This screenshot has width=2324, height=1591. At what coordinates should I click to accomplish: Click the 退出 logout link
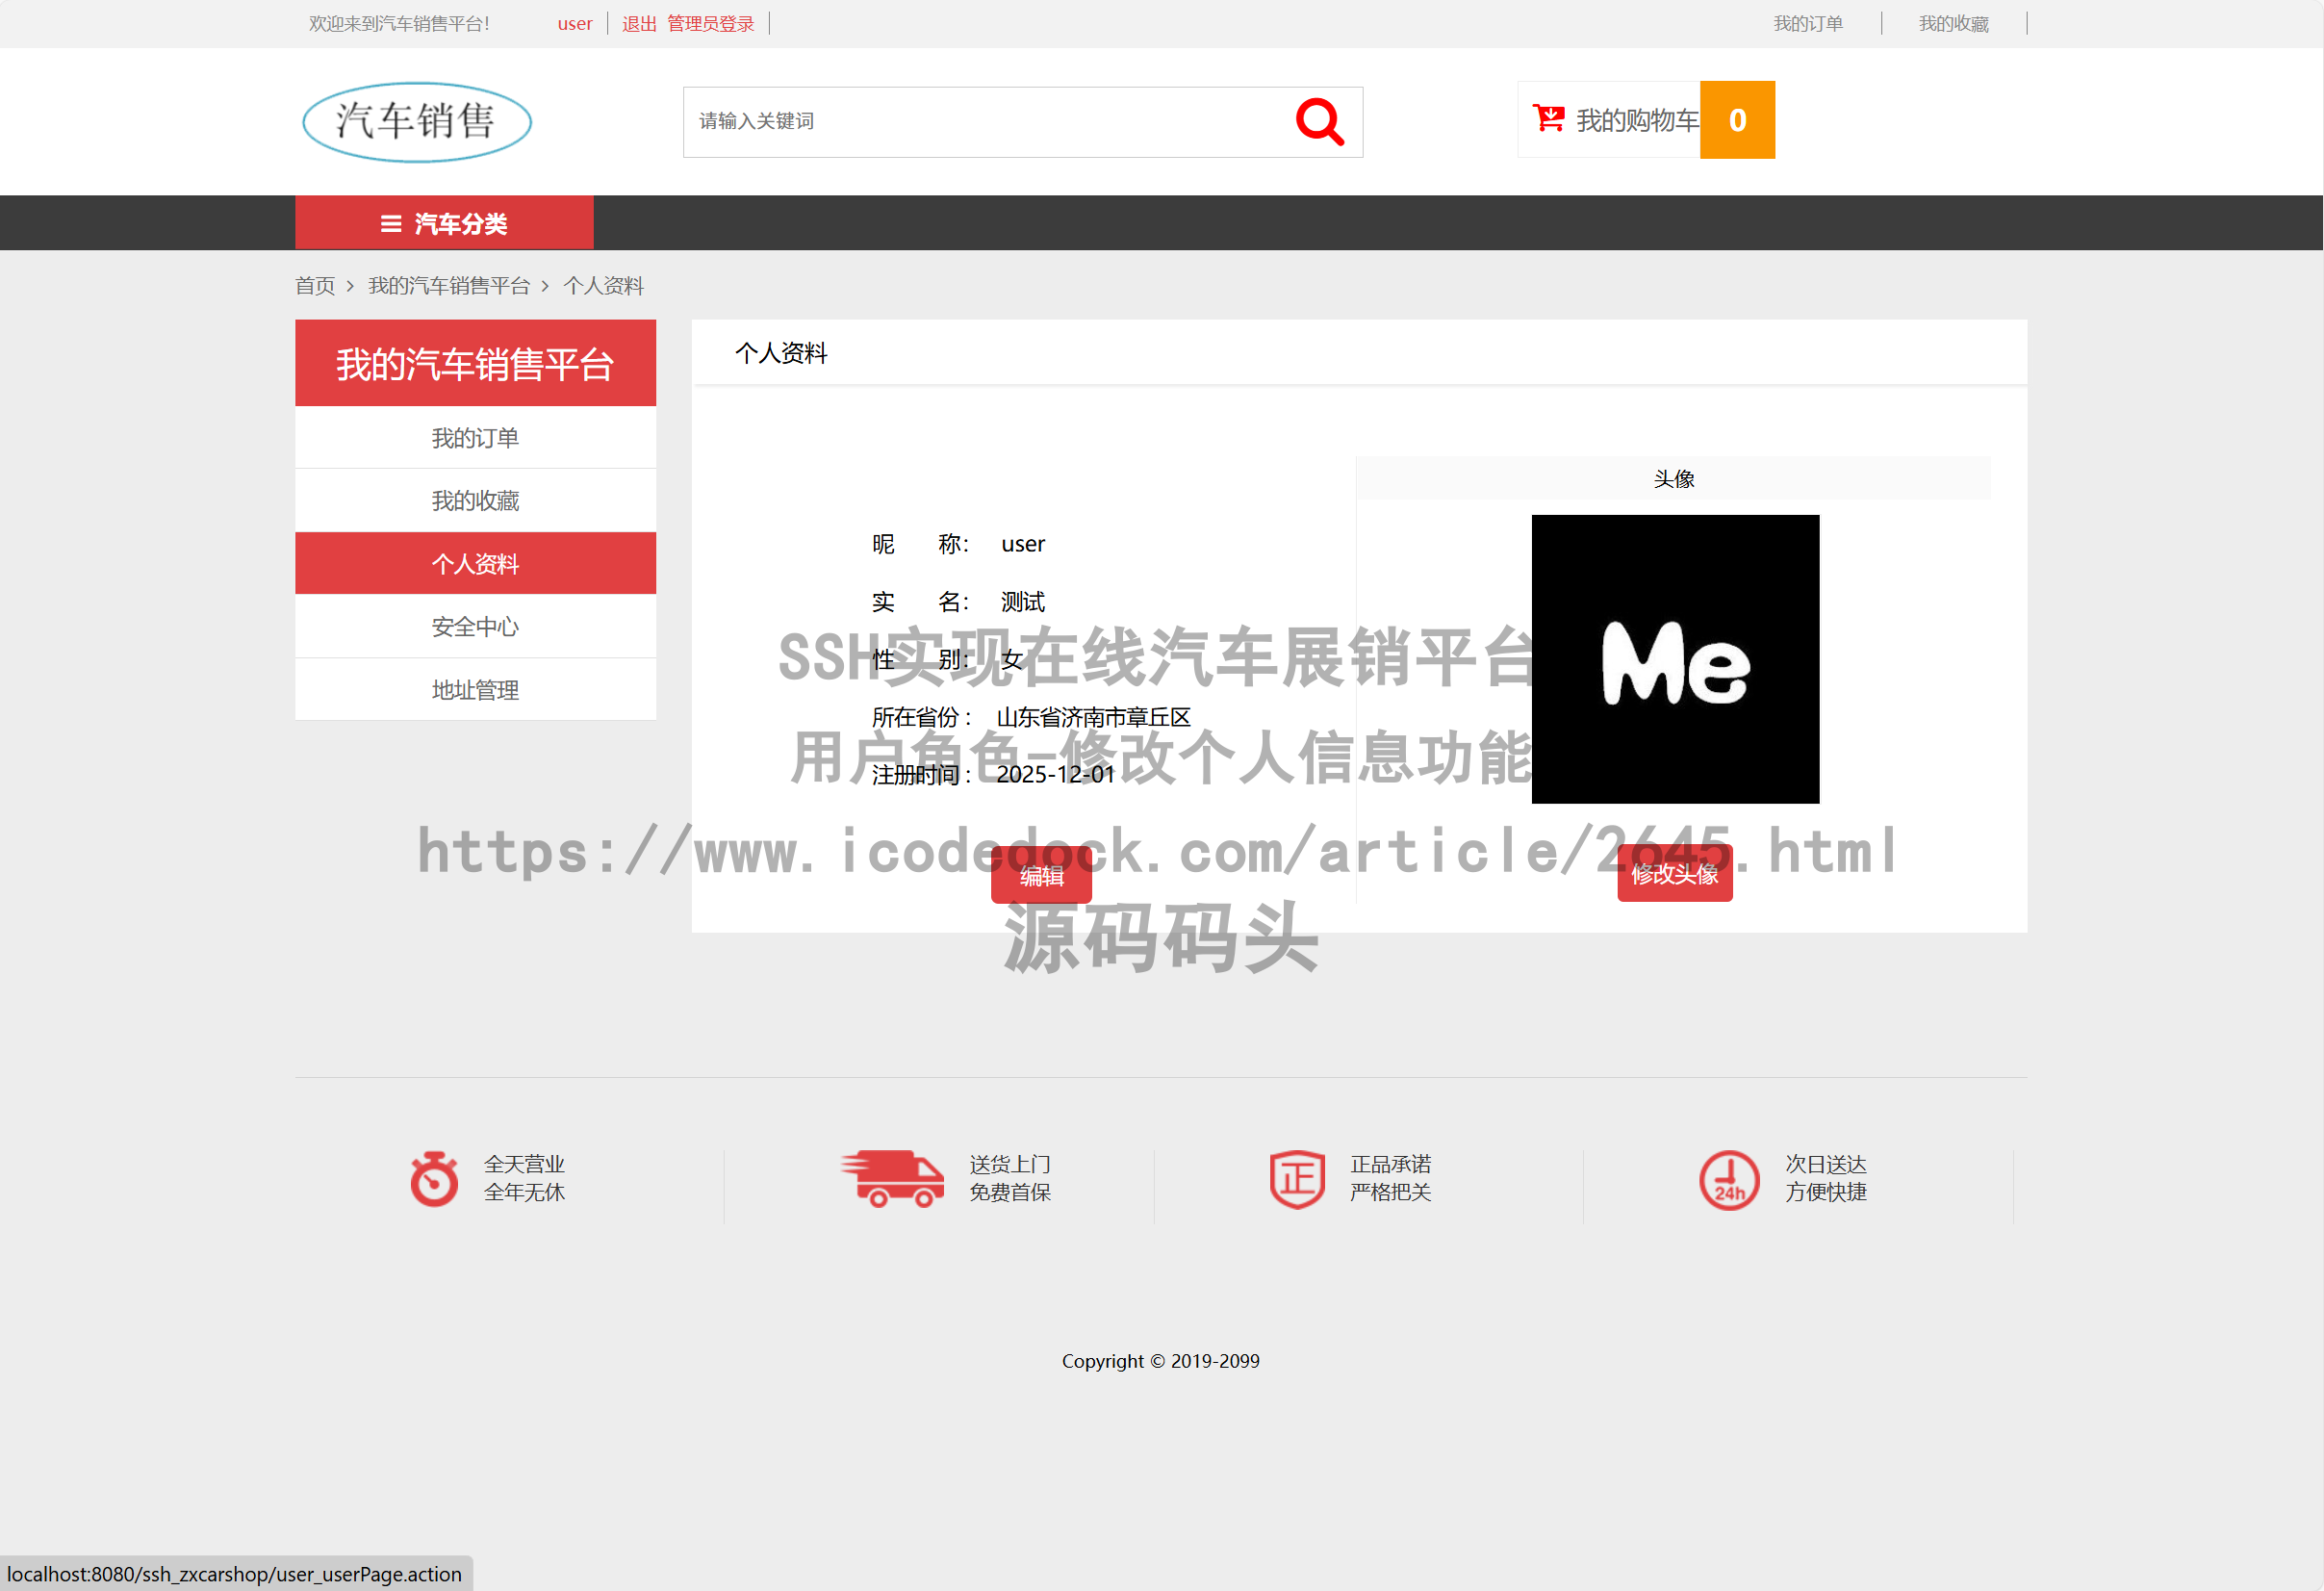pos(638,23)
